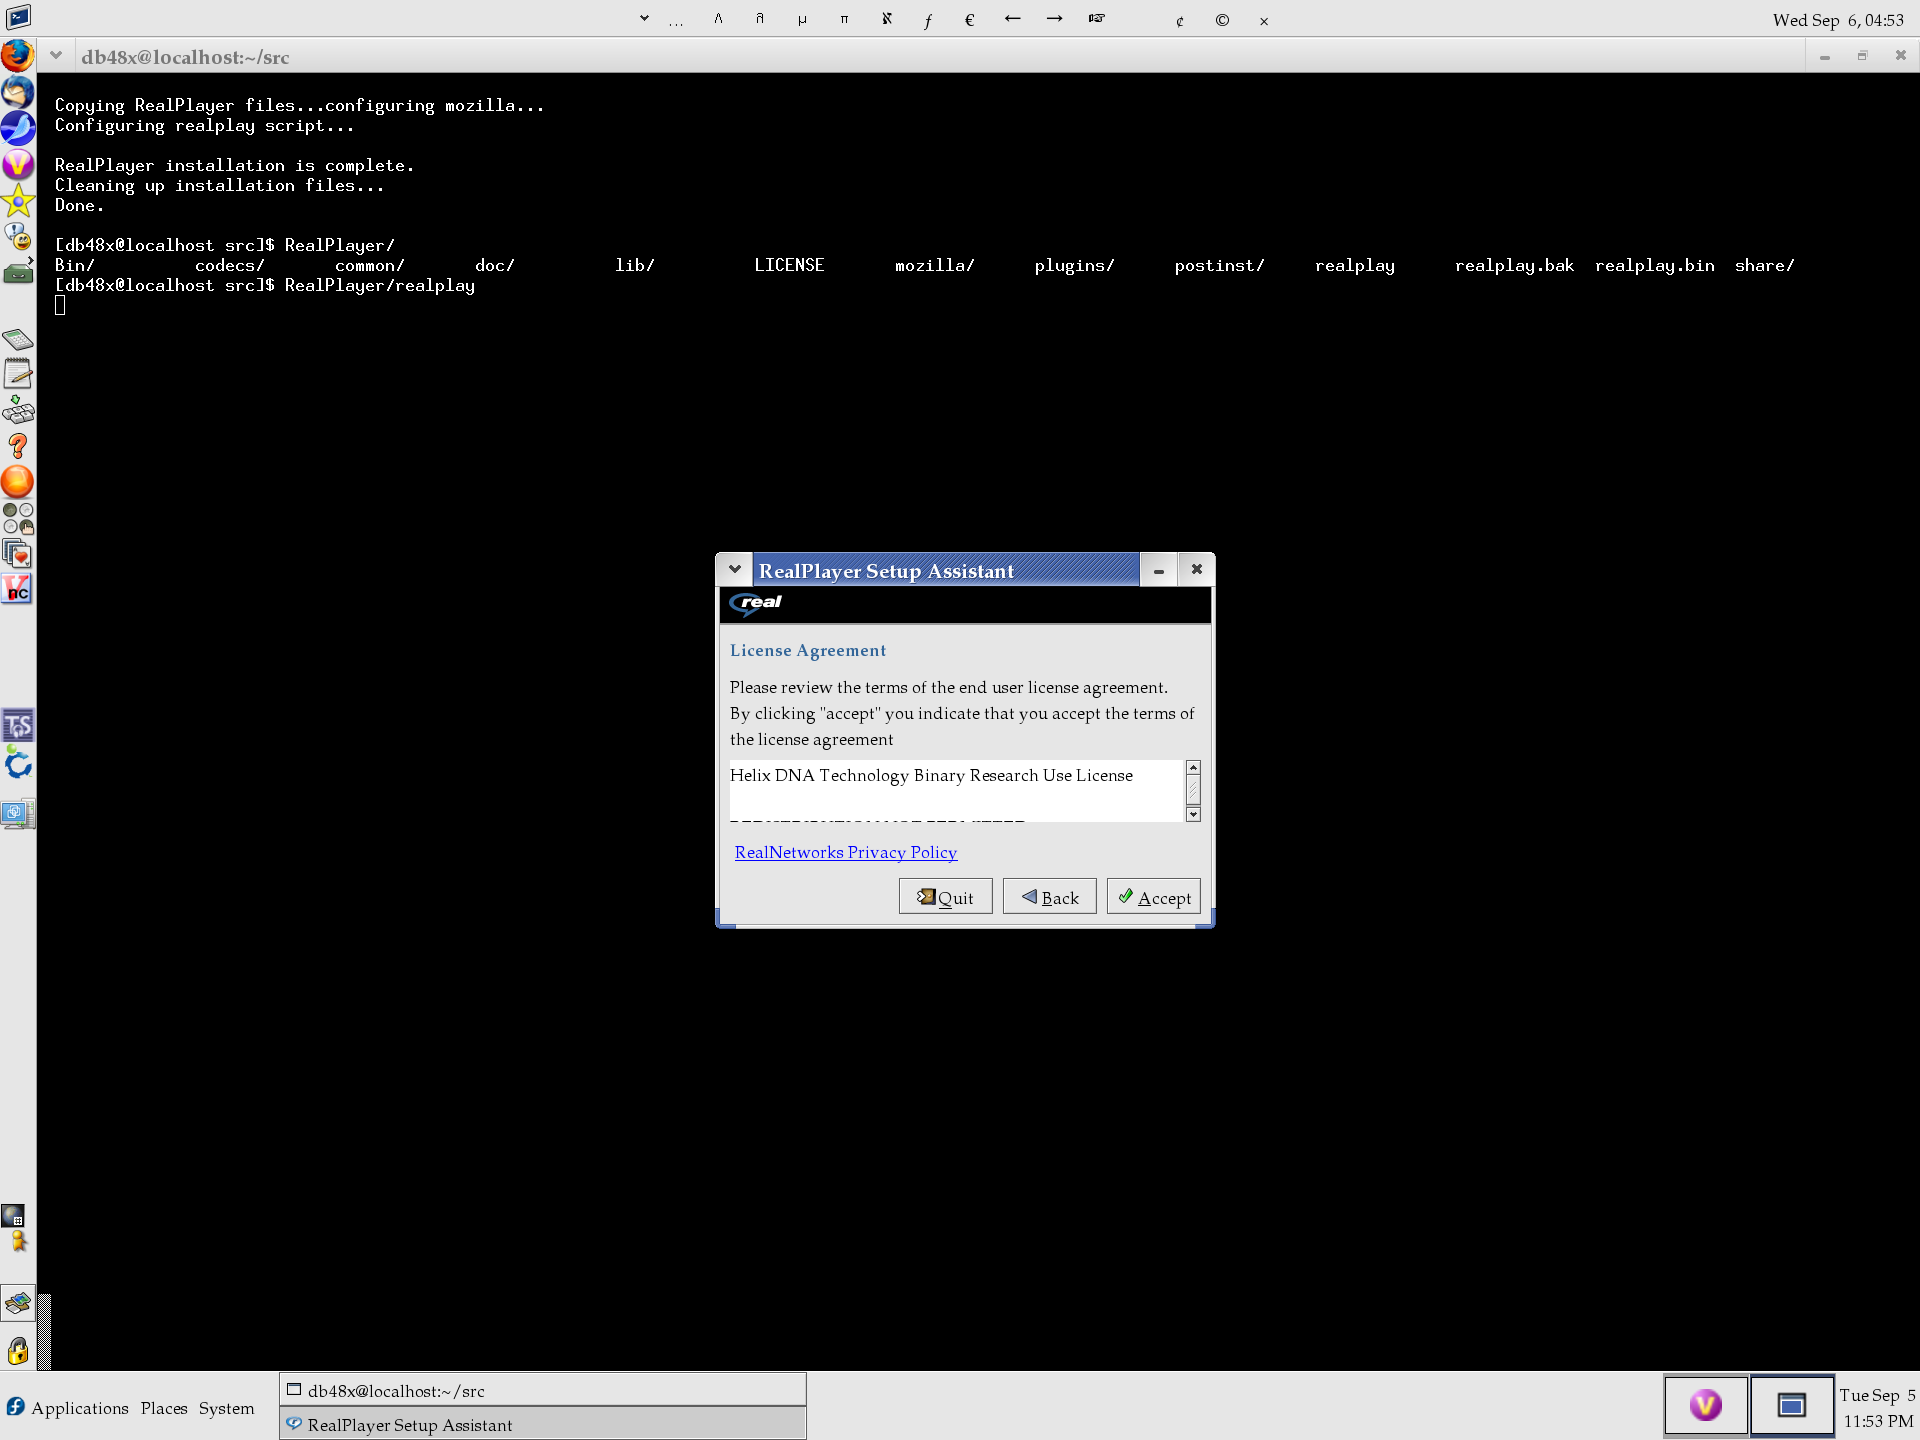Go Back in the setup assistant
Viewport: 1920px width, 1440px height.
tap(1050, 897)
